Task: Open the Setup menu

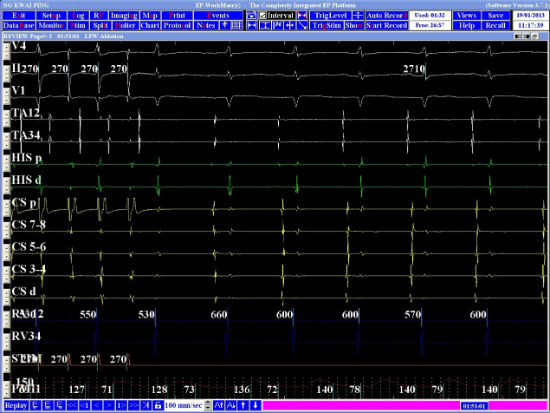Action: click(51, 15)
